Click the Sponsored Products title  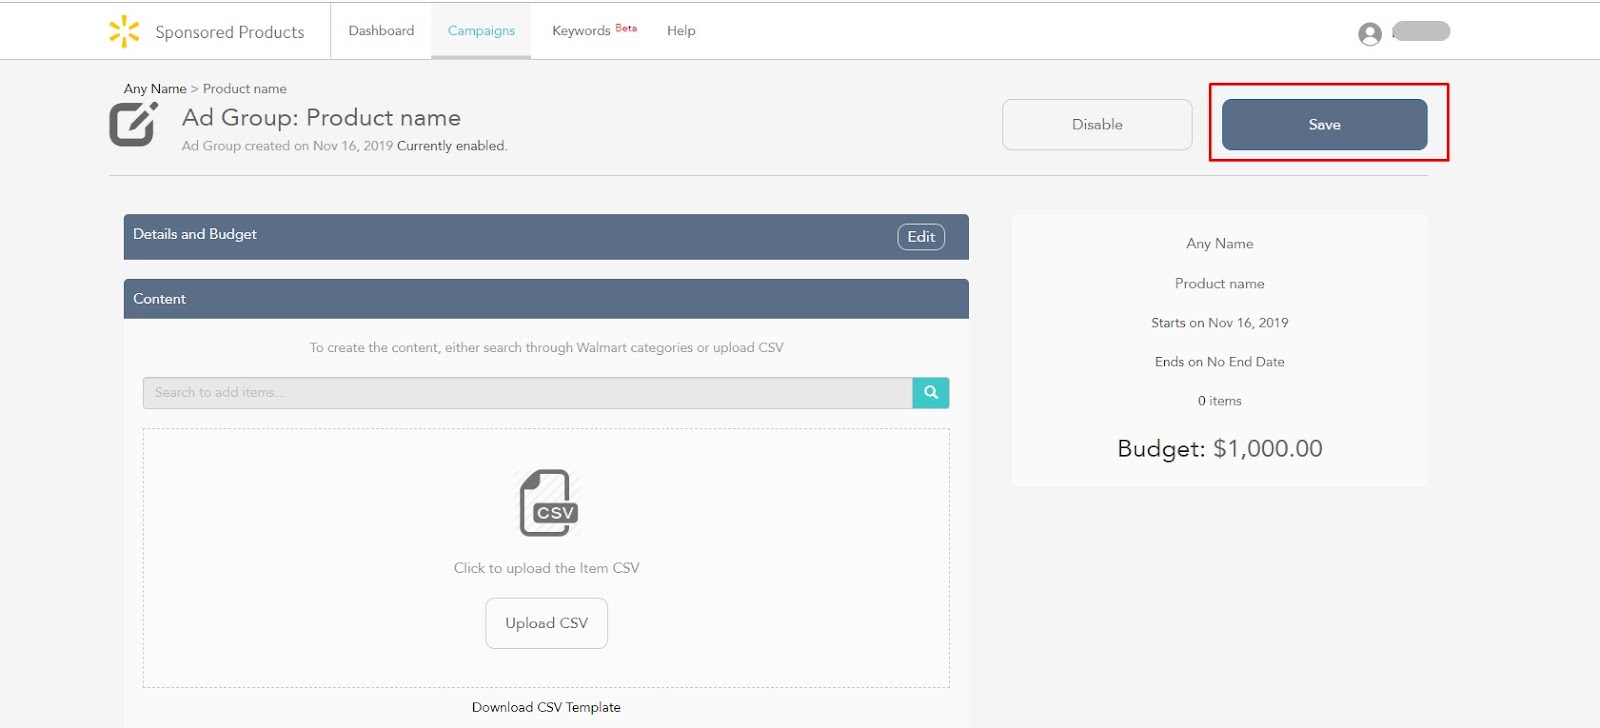[230, 32]
